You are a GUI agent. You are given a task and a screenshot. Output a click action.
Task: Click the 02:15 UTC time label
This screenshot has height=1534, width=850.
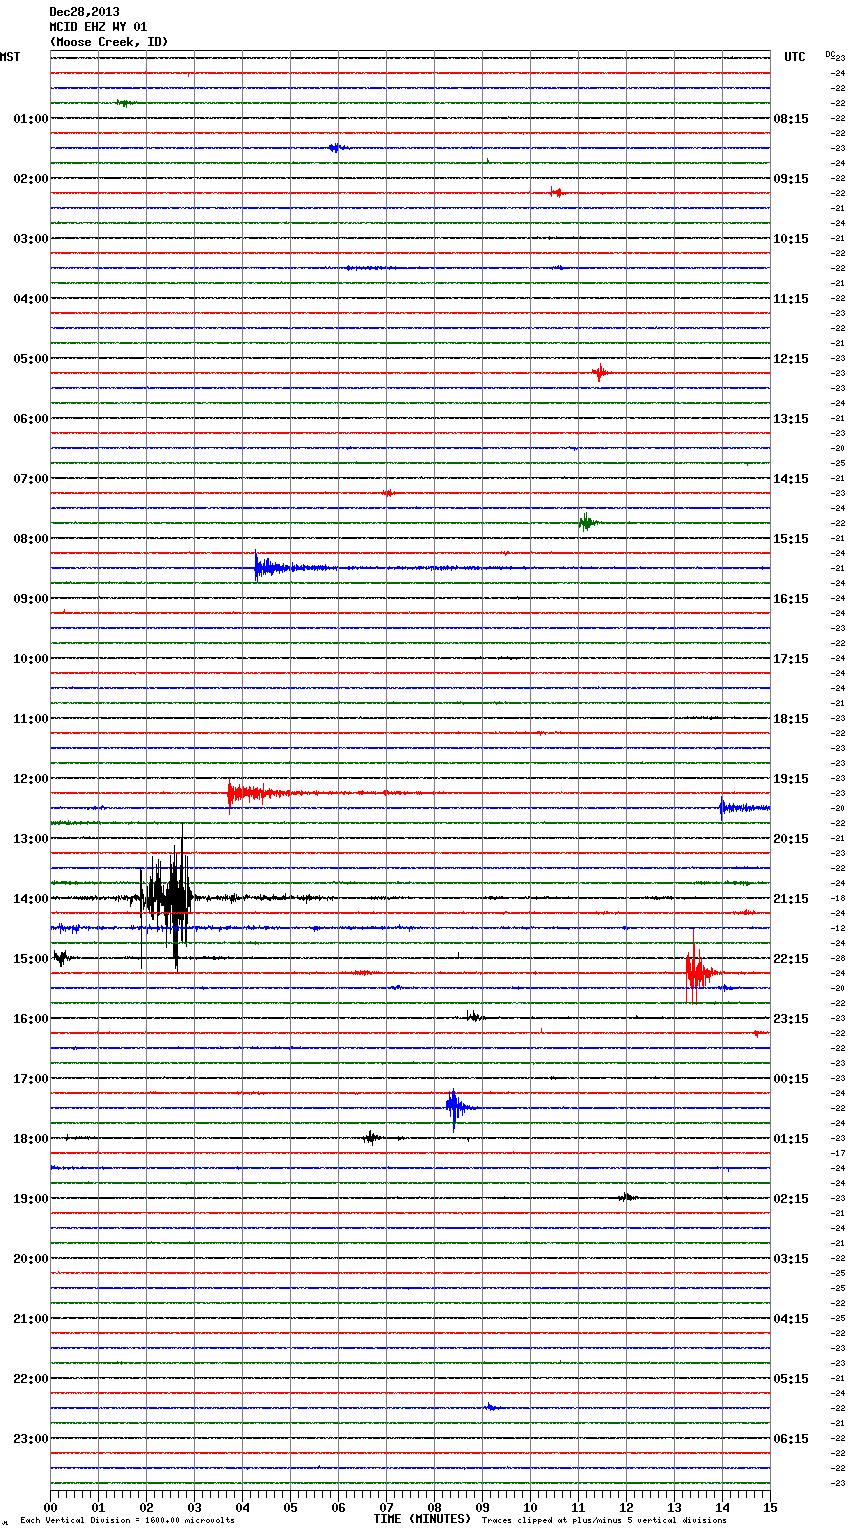[791, 1199]
